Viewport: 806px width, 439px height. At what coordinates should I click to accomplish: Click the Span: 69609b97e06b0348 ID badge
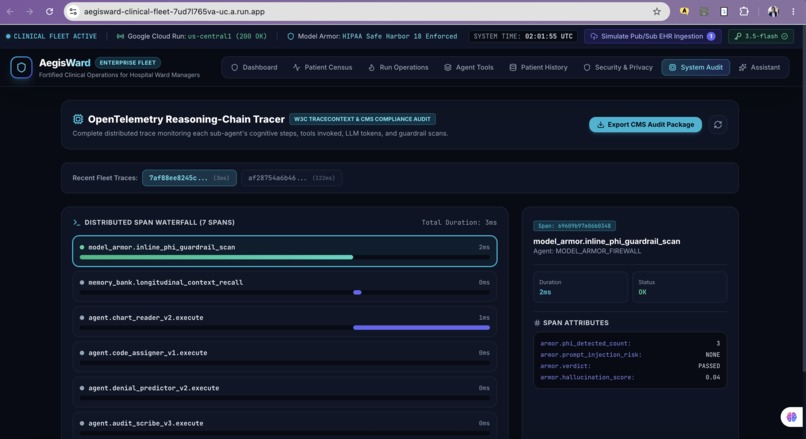pos(574,226)
